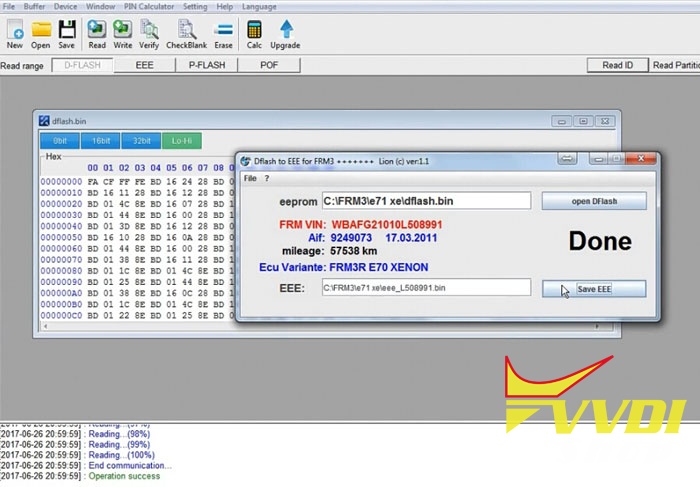The width and height of the screenshot is (700, 487).
Task: Click the EEE output path field
Action: click(x=426, y=287)
